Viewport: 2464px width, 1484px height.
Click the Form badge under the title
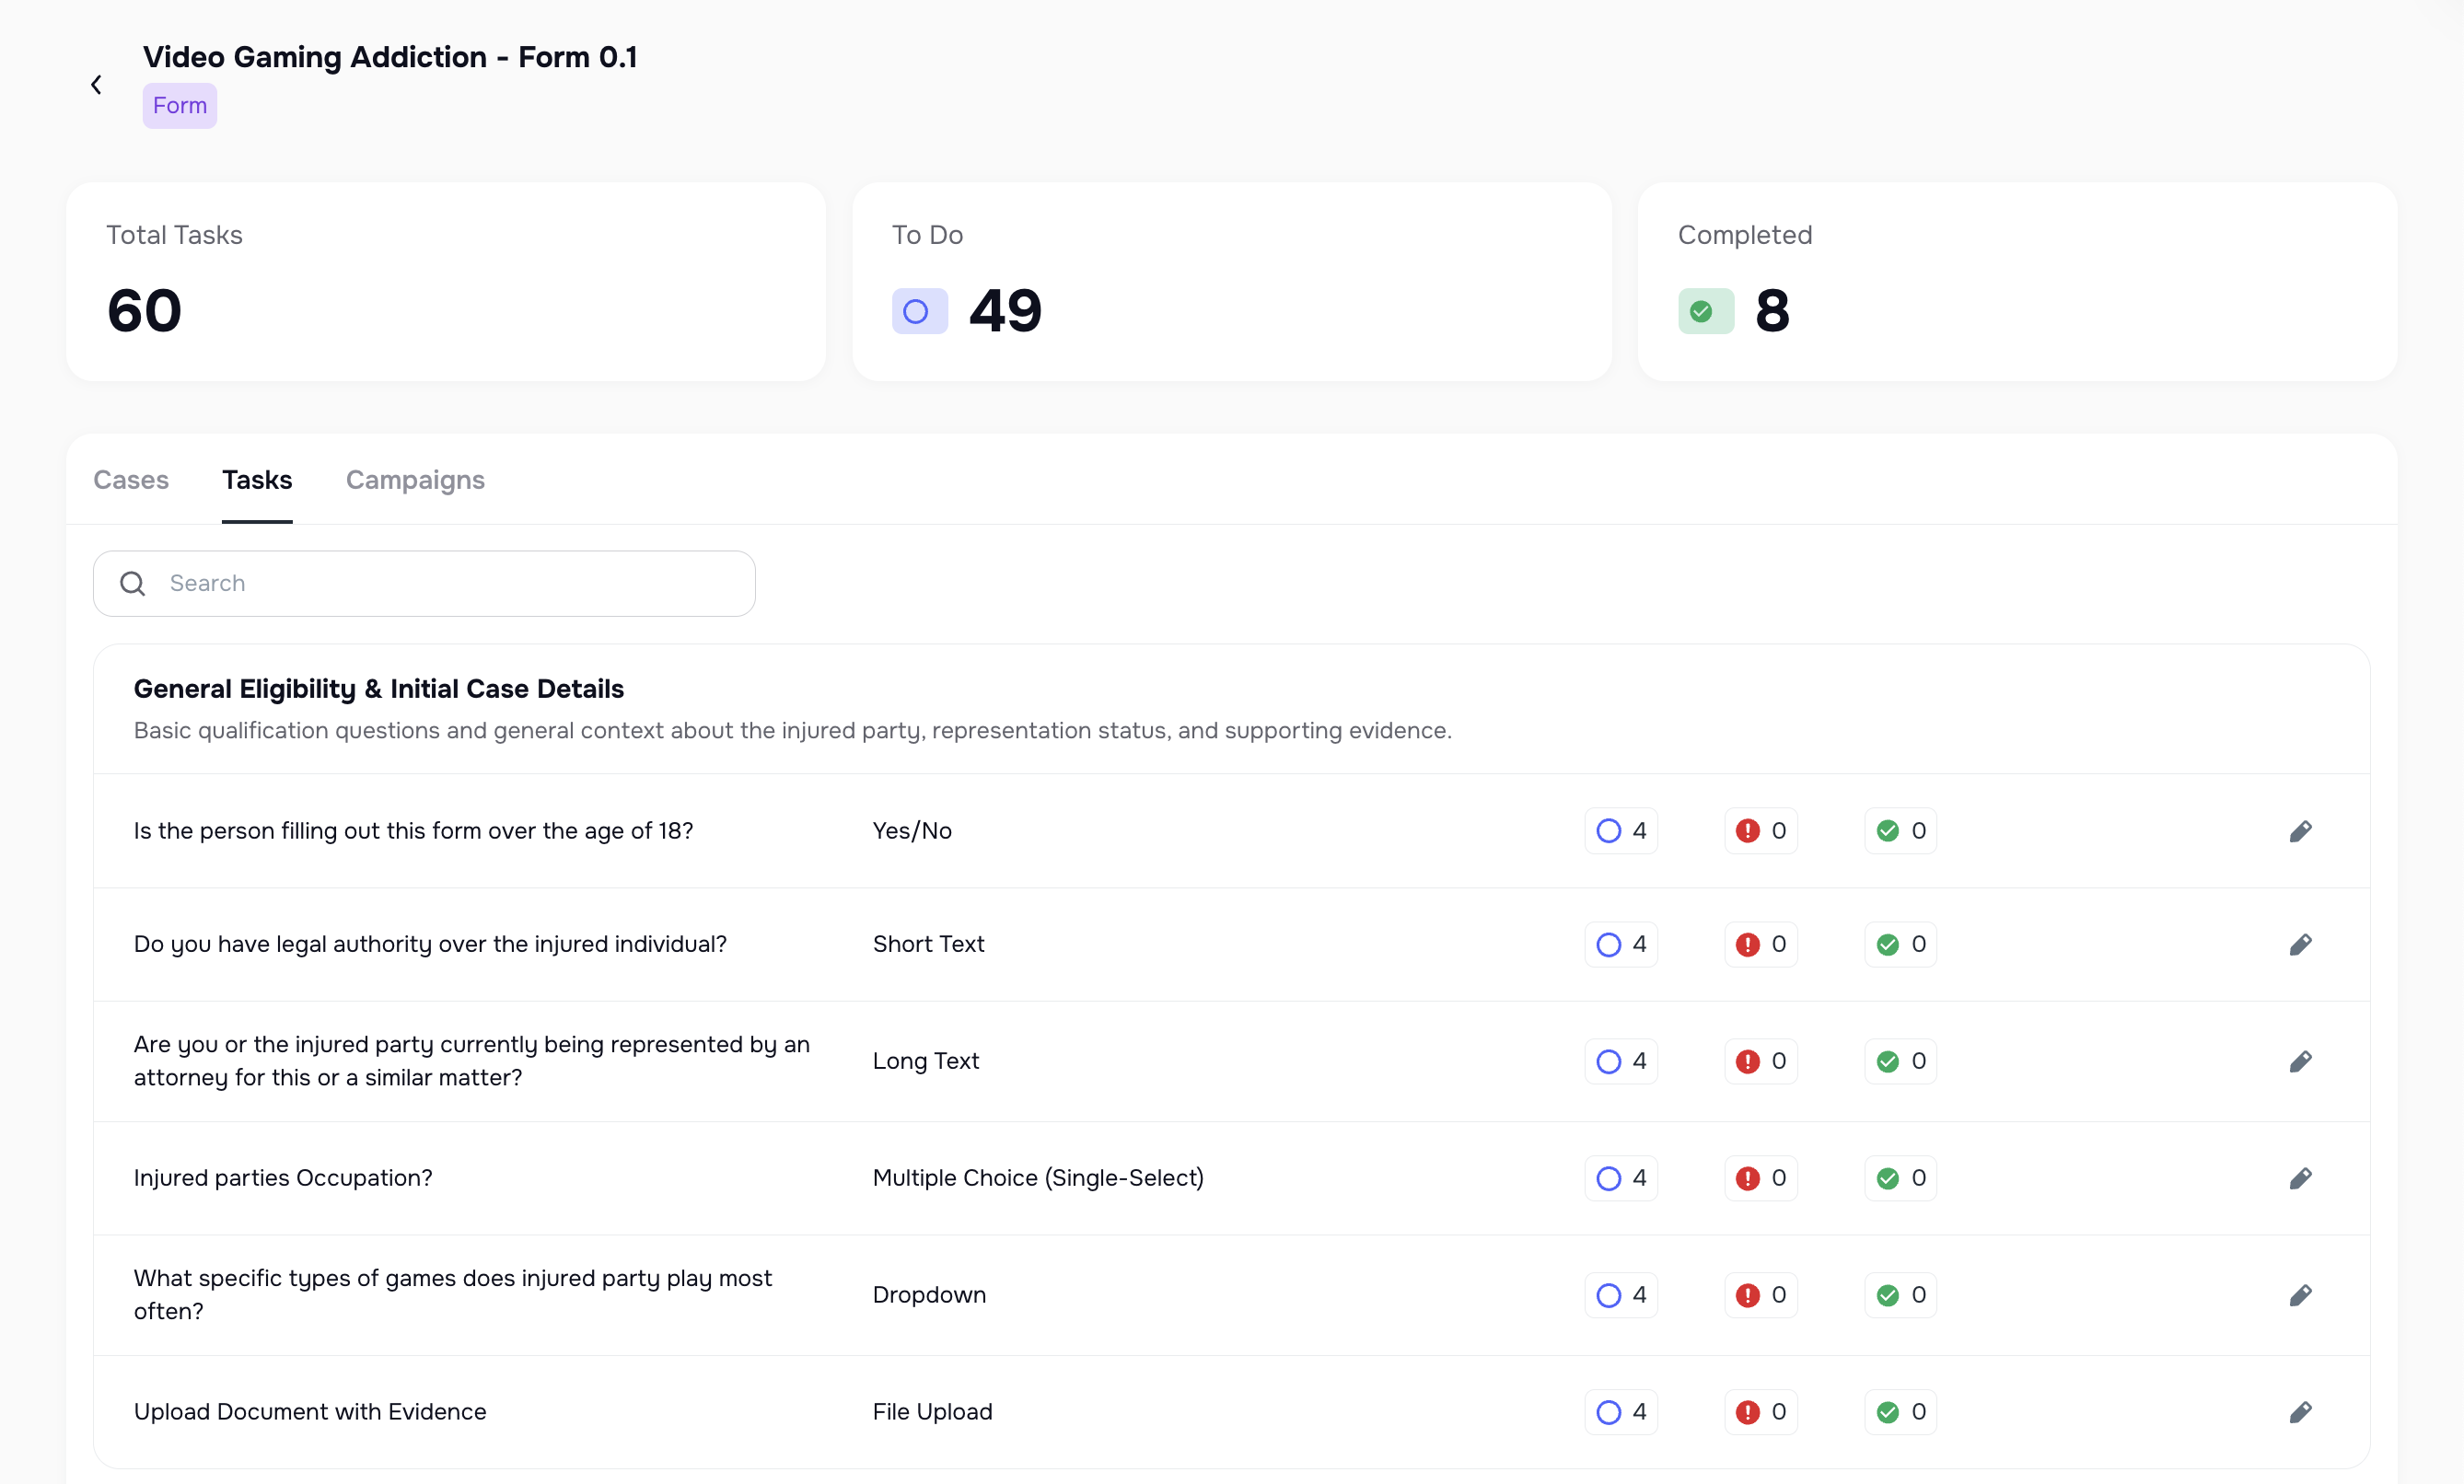pos(180,105)
